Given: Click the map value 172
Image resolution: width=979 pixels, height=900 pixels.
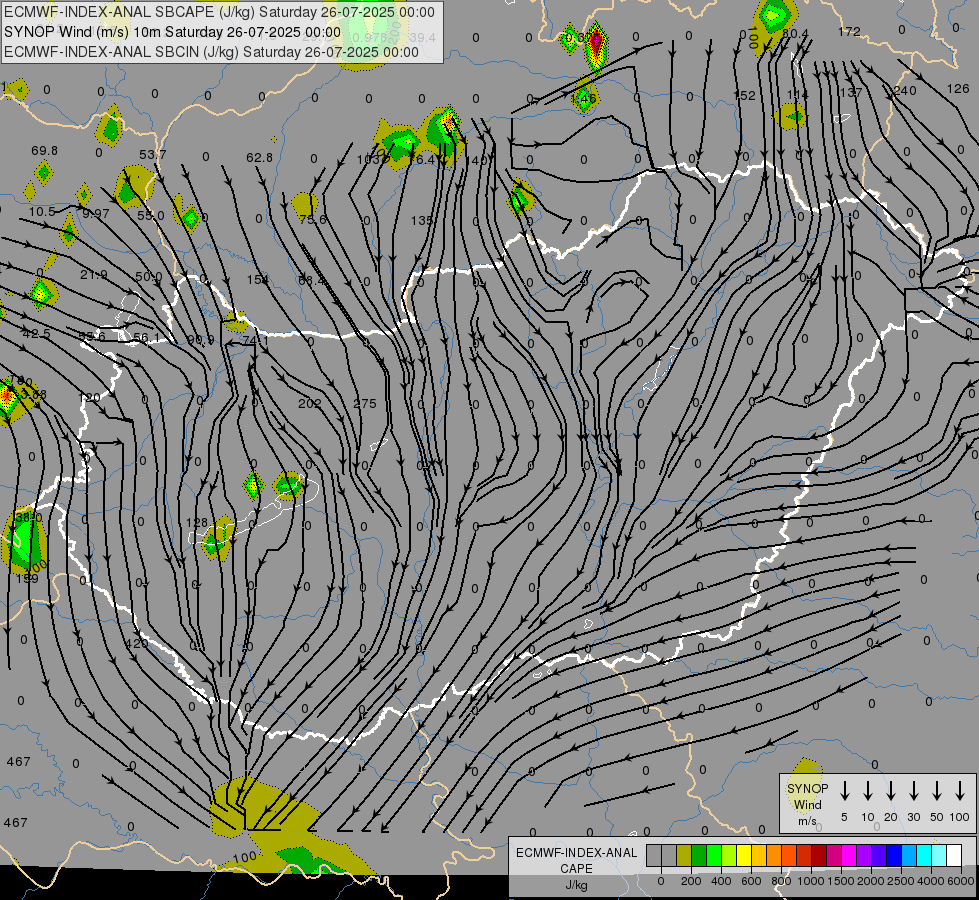Looking at the screenshot, I should click(x=849, y=31).
